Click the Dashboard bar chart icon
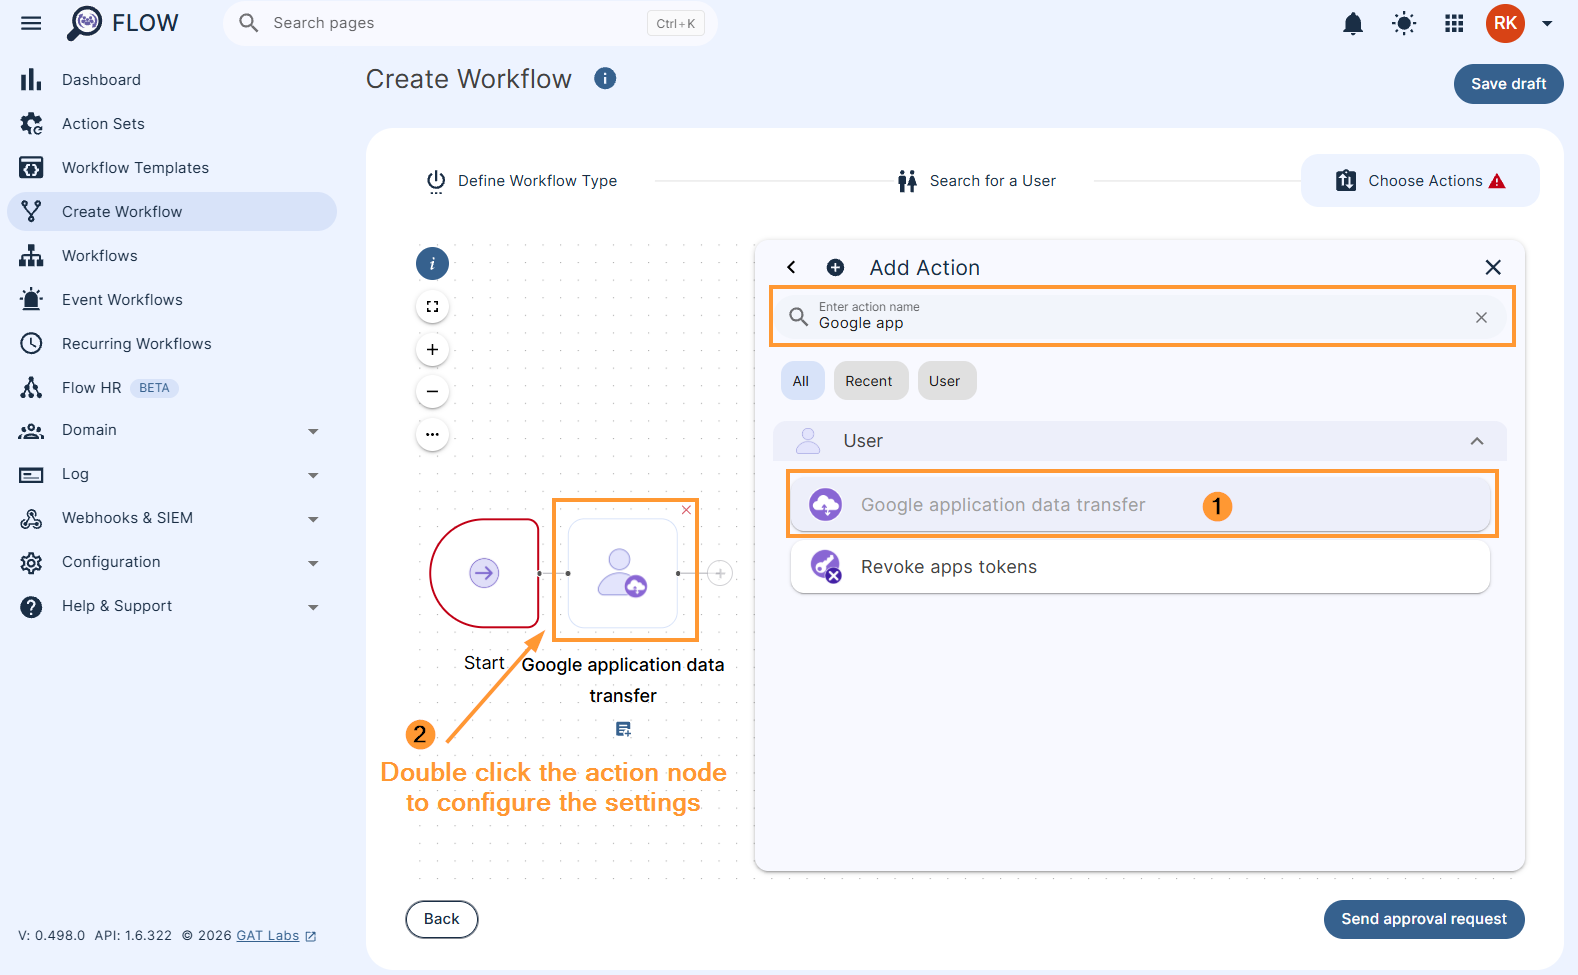 (x=31, y=80)
